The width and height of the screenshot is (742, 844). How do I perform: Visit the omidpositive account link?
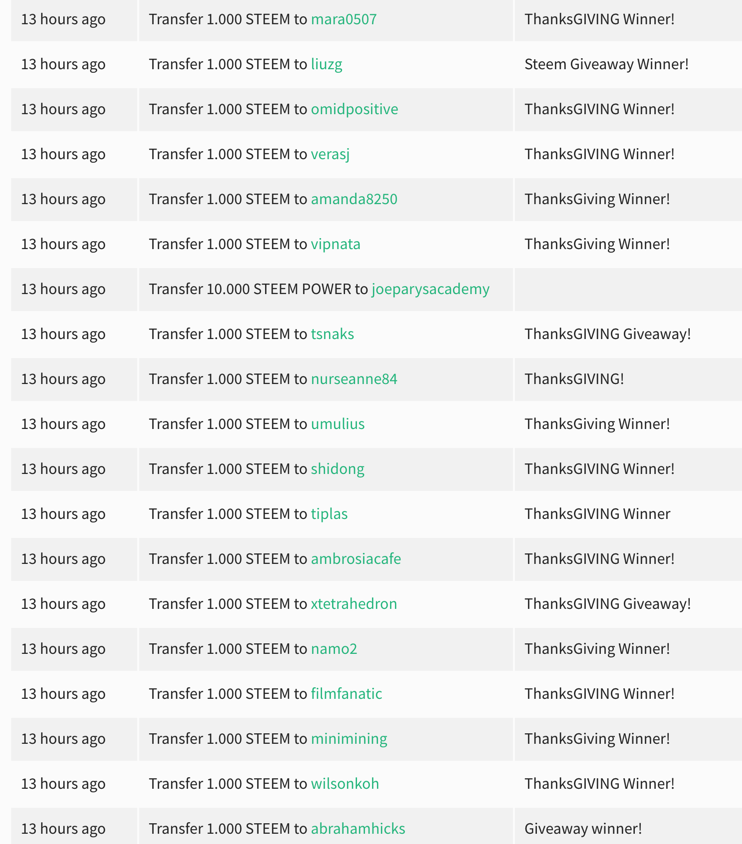pyautogui.click(x=354, y=109)
